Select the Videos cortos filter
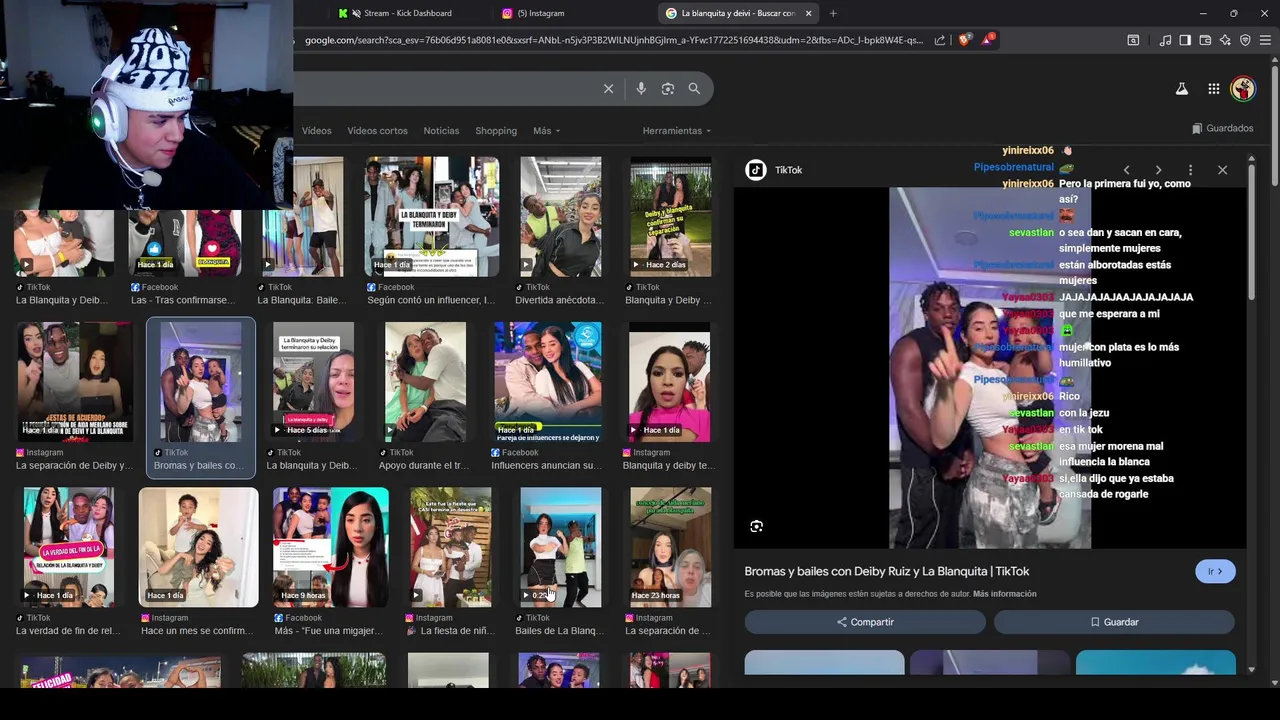Image resolution: width=1280 pixels, height=720 pixels. point(377,131)
